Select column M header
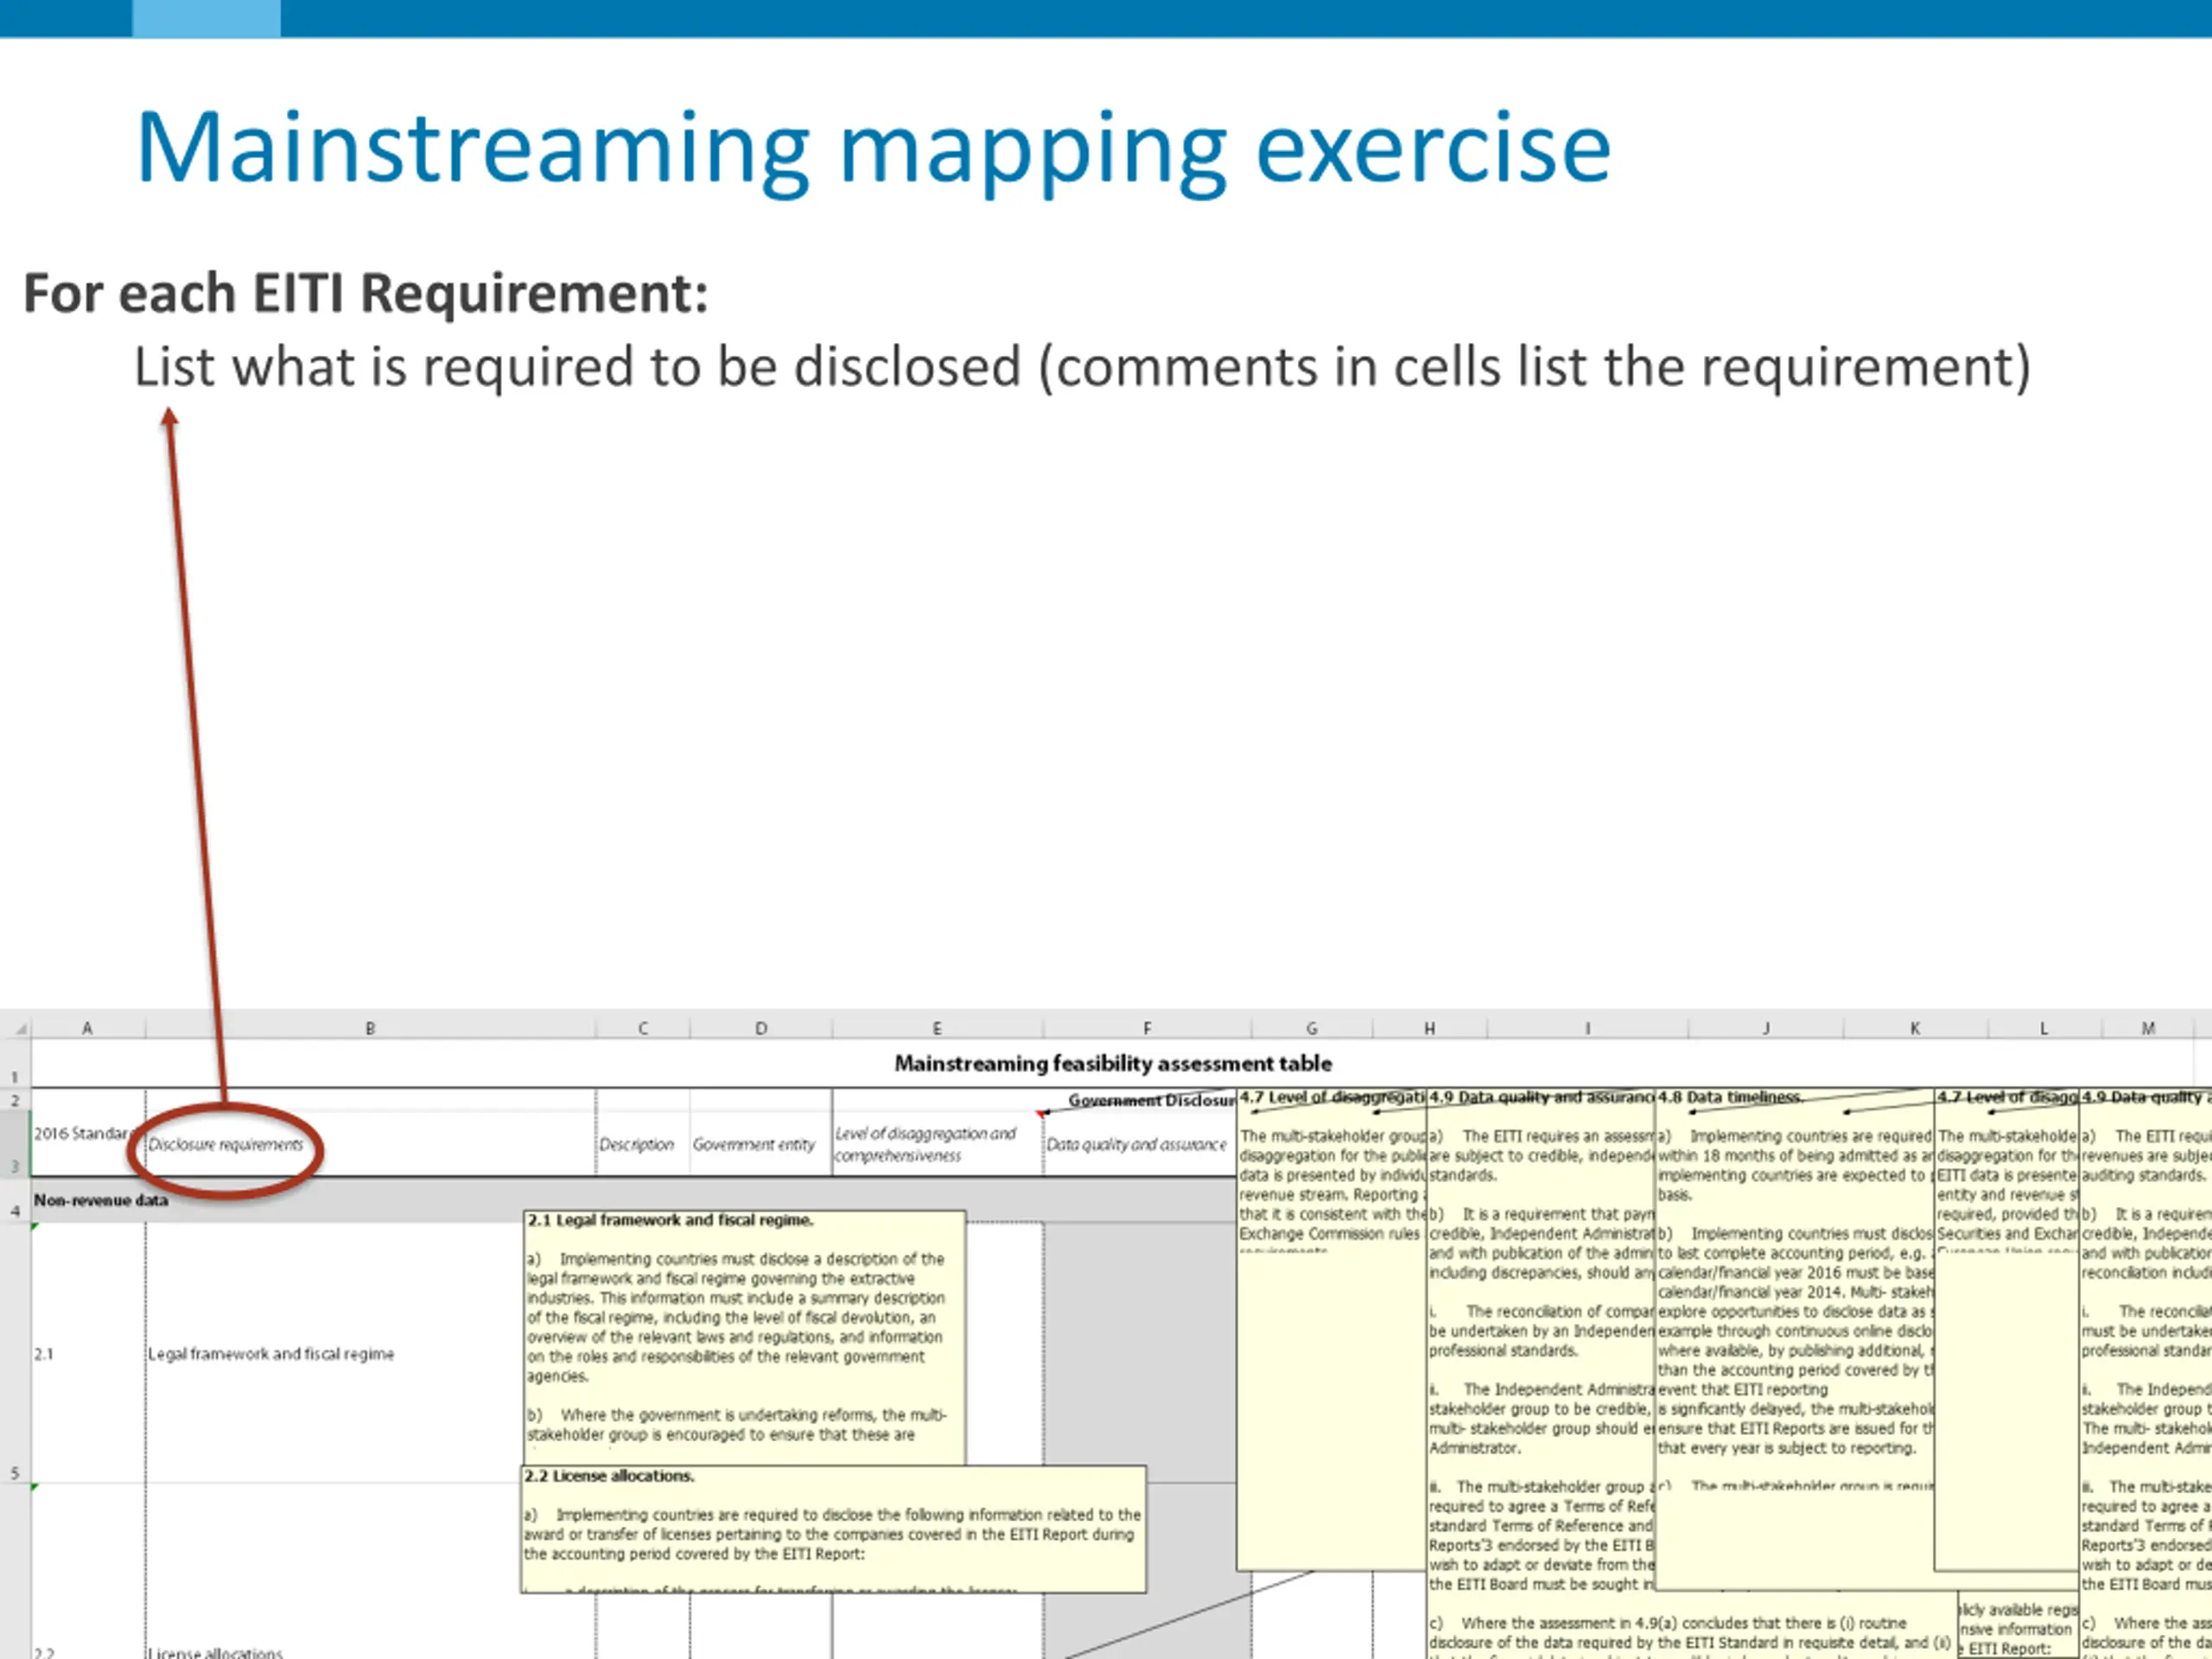 pos(2148,1027)
